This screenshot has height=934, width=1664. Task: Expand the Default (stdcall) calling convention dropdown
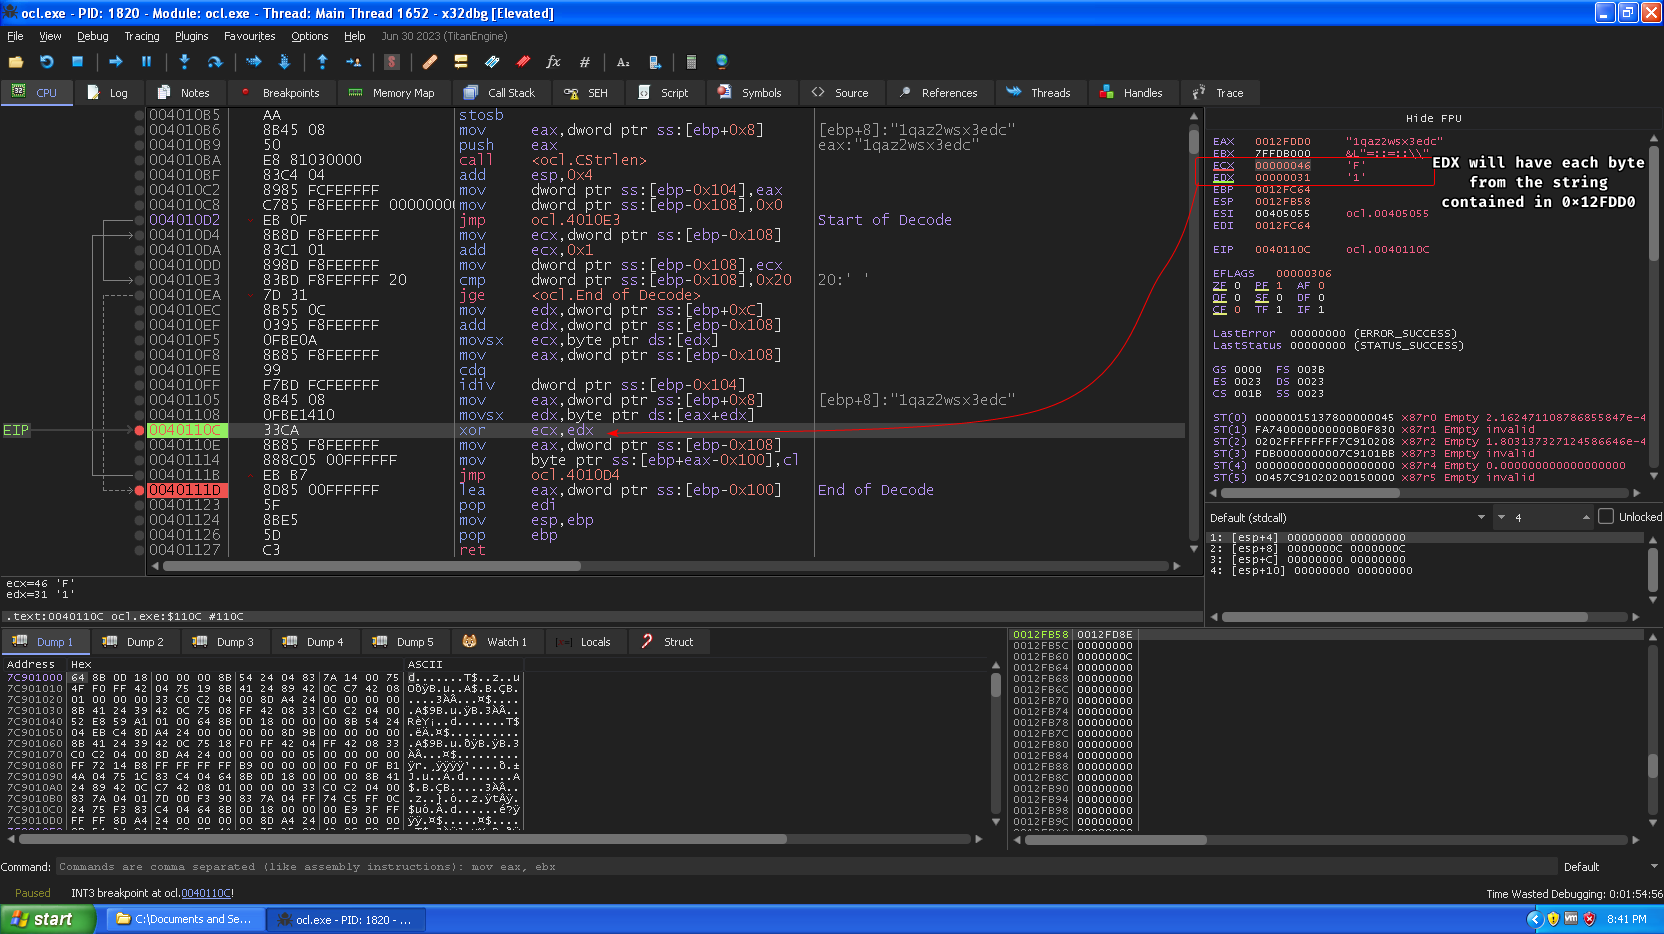coord(1481,517)
